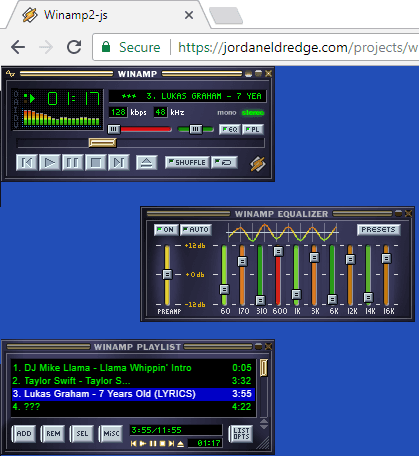Open the playlist MISC menu
The height and width of the screenshot is (456, 419).
click(111, 434)
